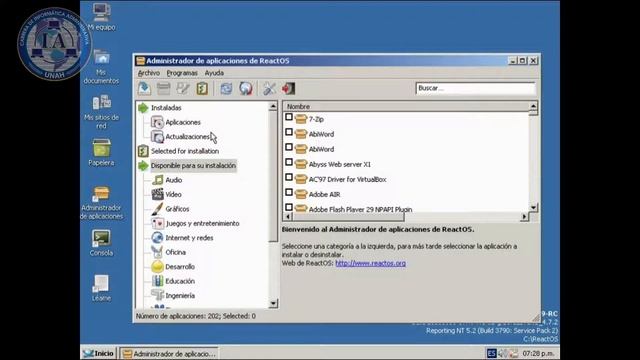This screenshot has width=640, height=360.
Task: Click the Exit toolbar icon with red arrow
Action: [x=288, y=88]
